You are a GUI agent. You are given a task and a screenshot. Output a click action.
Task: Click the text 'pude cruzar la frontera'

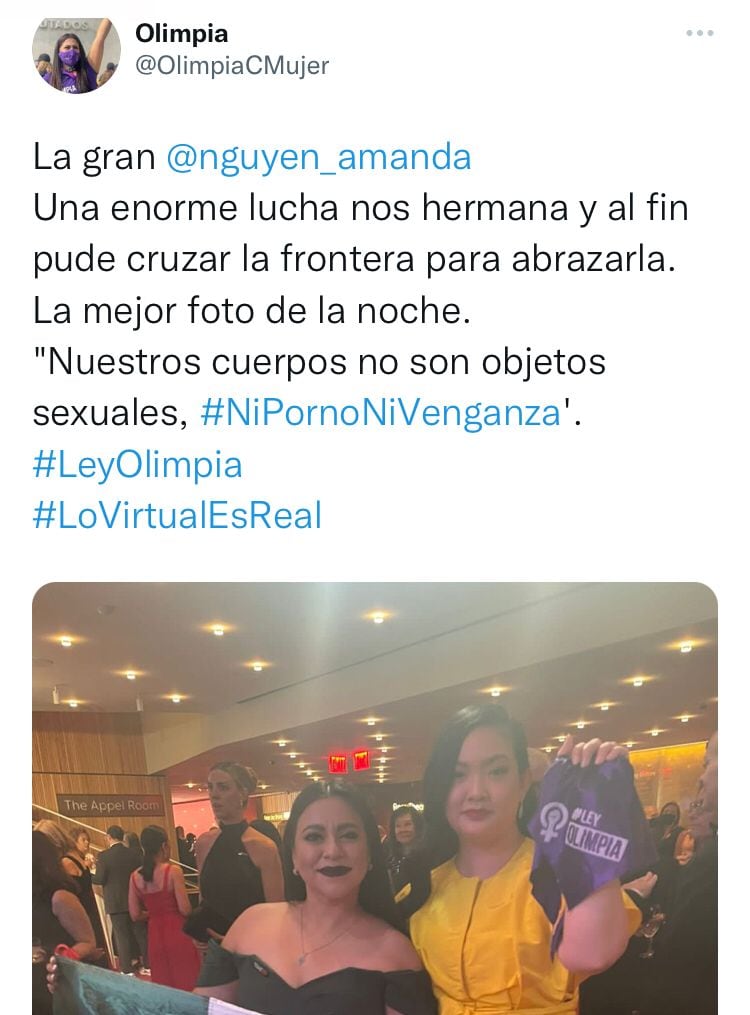tap(223, 260)
